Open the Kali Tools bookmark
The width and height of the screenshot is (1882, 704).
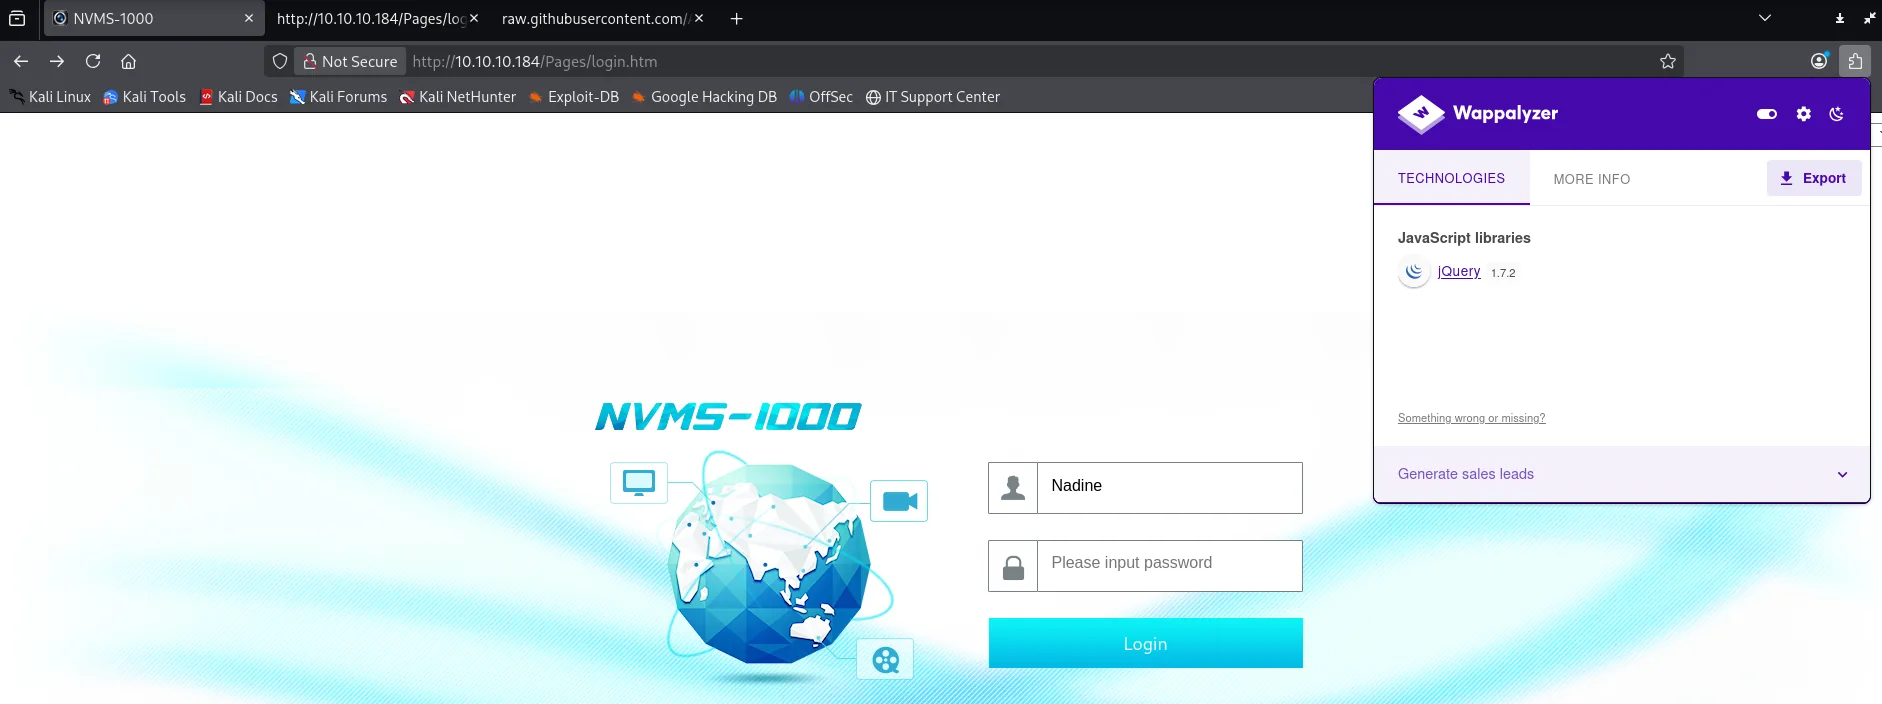[145, 97]
